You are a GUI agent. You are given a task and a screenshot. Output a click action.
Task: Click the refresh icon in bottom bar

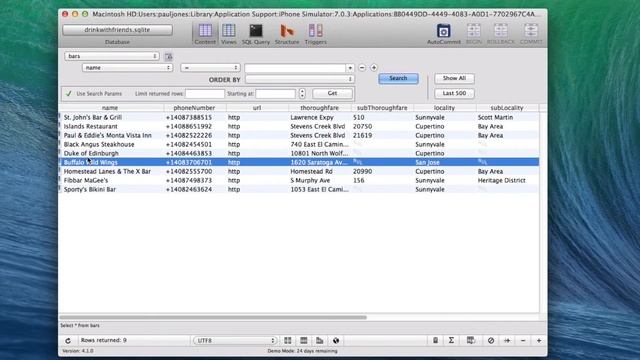tap(68, 340)
